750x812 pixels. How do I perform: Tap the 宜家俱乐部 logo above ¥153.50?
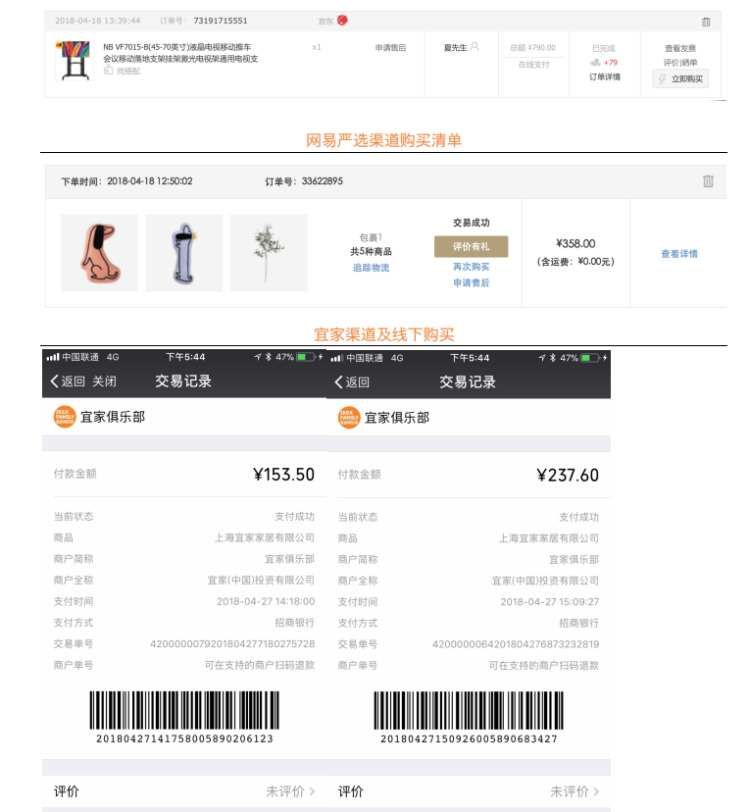click(x=65, y=417)
